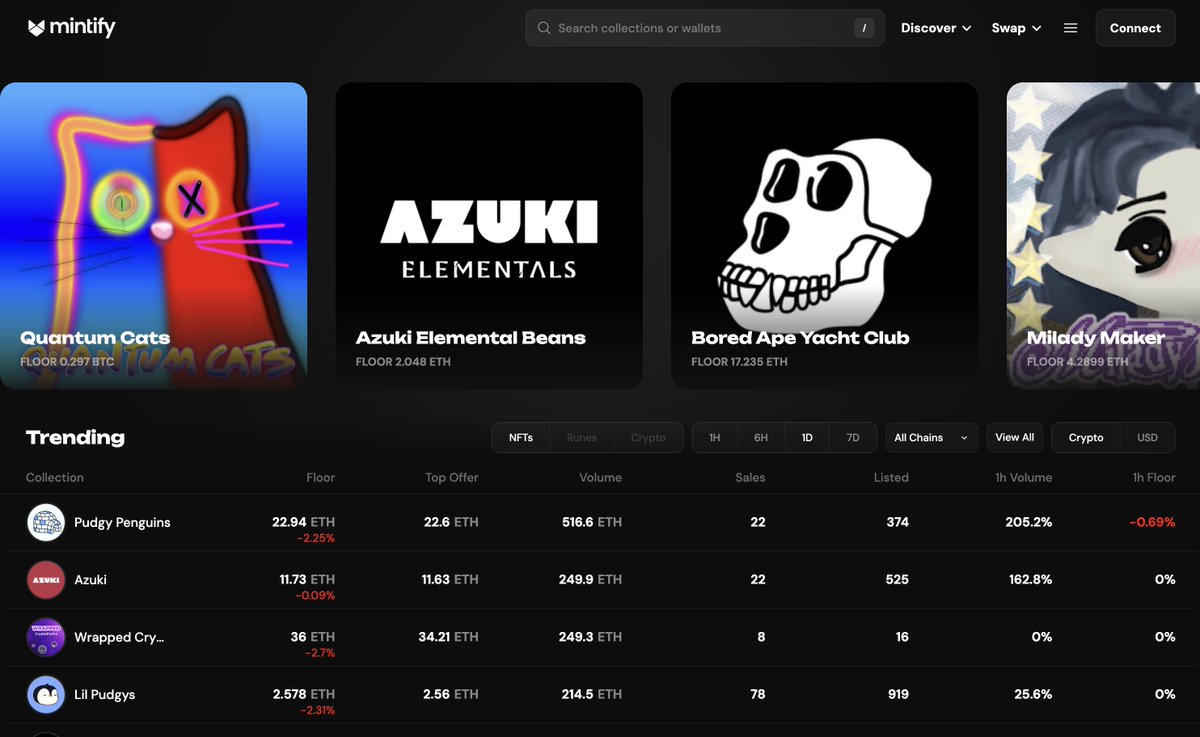Sort by the Sales column header
The height and width of the screenshot is (737, 1200).
(750, 478)
